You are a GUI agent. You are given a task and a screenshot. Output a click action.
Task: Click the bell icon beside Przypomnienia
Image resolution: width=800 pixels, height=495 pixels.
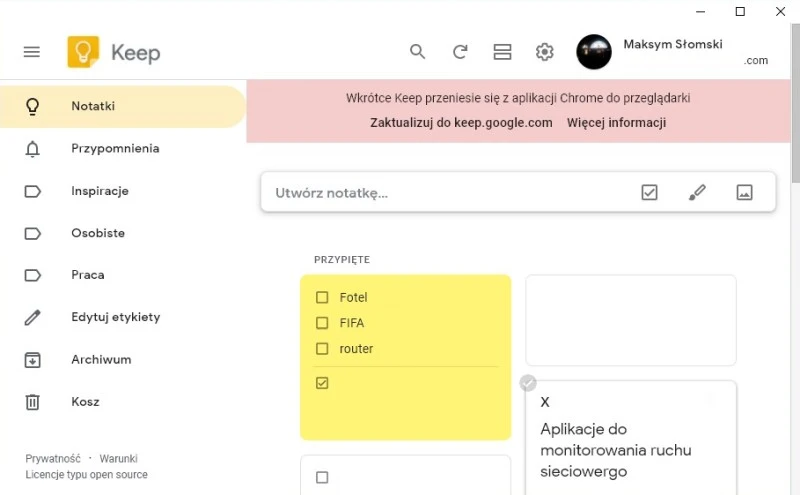point(32,149)
